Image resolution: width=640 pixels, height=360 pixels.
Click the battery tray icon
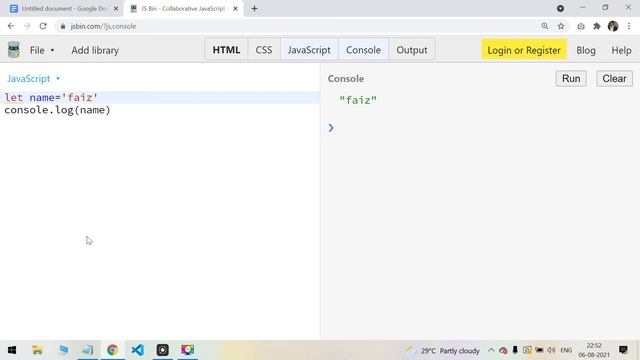click(x=539, y=350)
